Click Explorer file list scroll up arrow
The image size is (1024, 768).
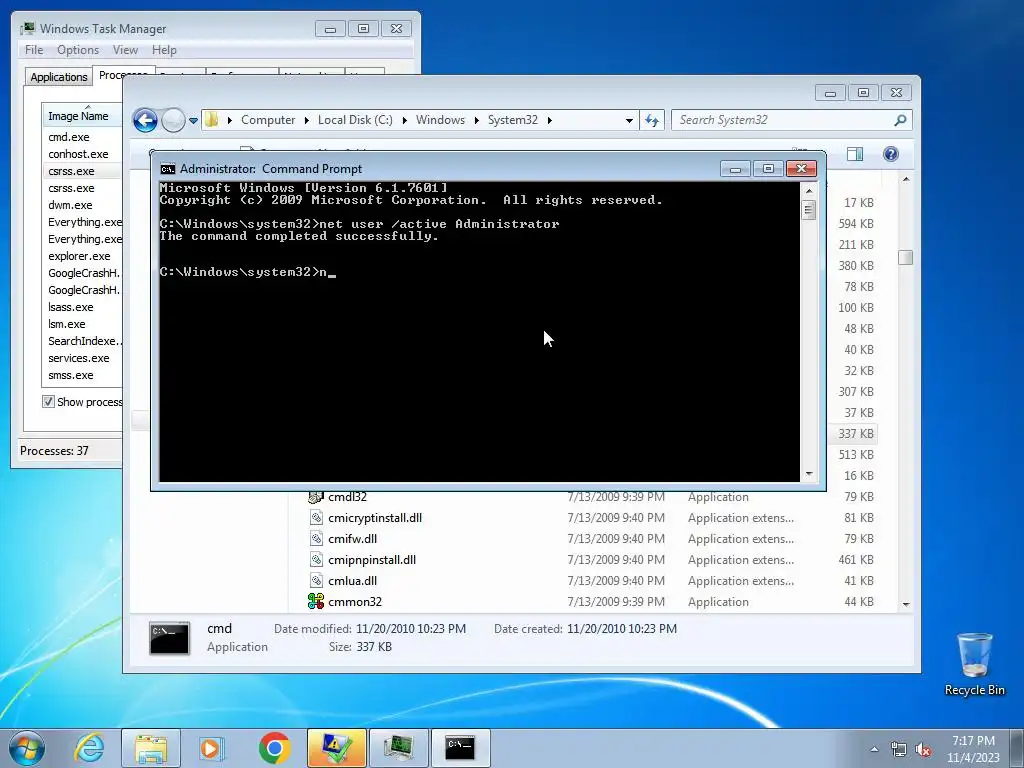point(906,179)
